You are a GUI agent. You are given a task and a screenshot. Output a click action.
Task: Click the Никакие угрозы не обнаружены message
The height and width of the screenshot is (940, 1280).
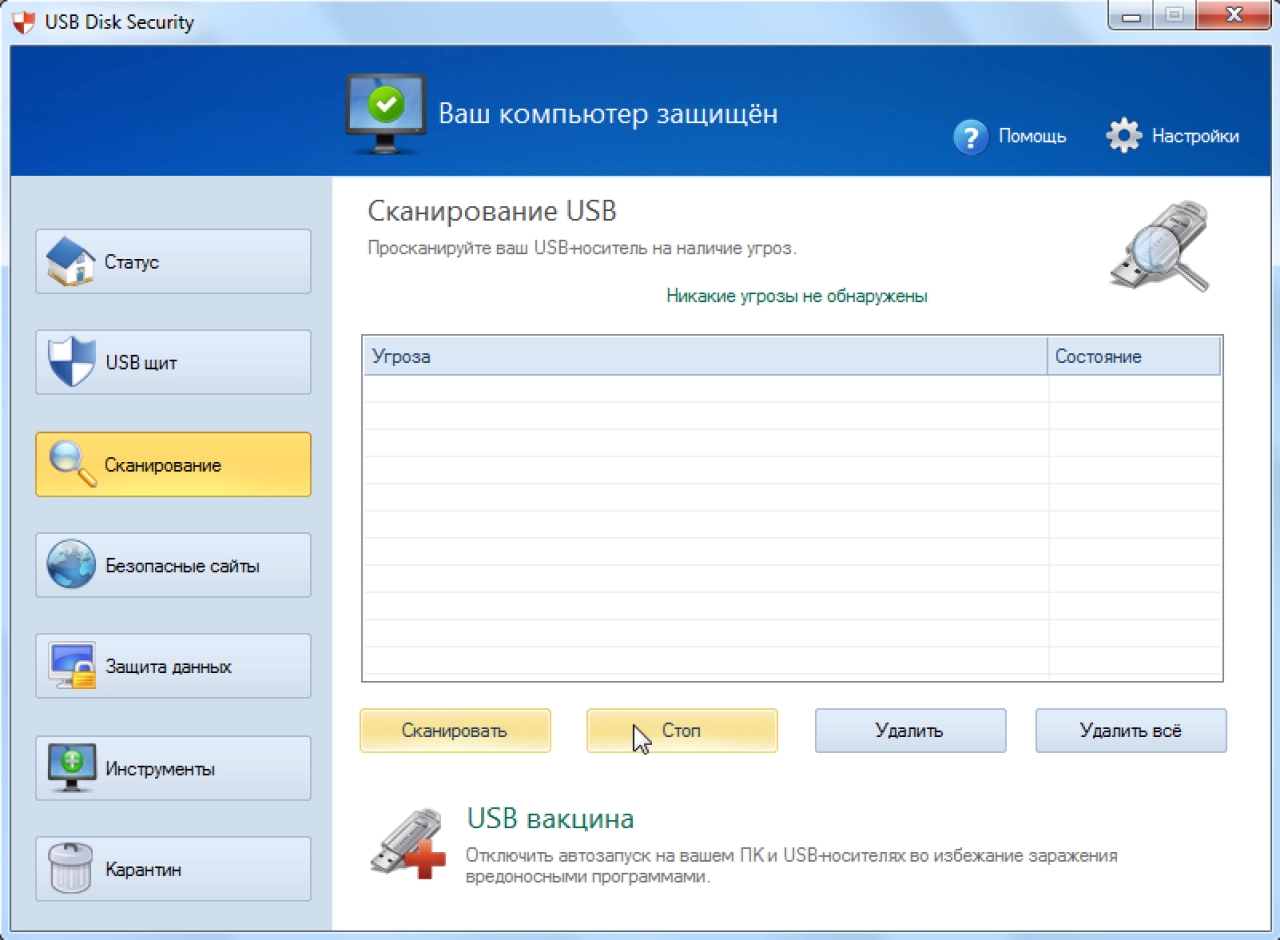click(797, 296)
